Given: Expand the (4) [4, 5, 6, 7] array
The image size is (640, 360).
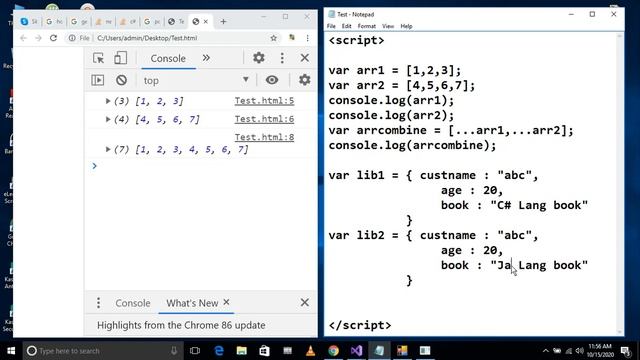Looking at the screenshot, I should point(108,119).
